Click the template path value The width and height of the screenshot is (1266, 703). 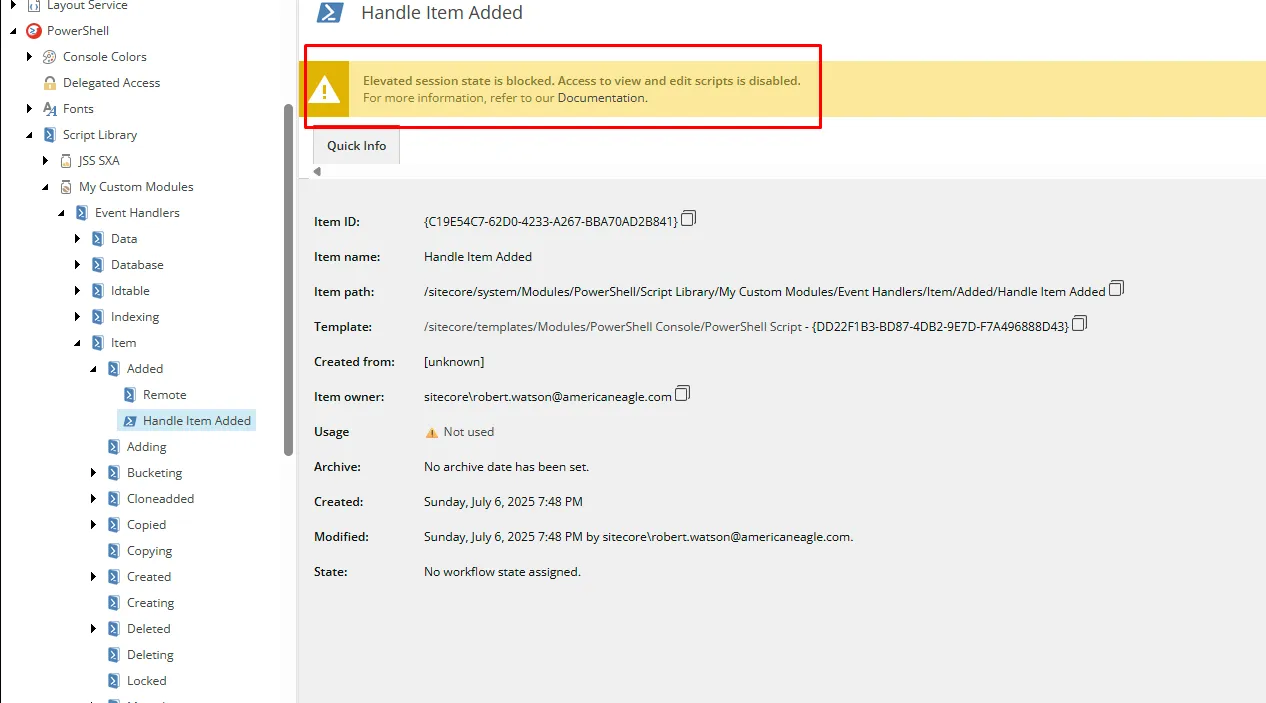pos(747,326)
